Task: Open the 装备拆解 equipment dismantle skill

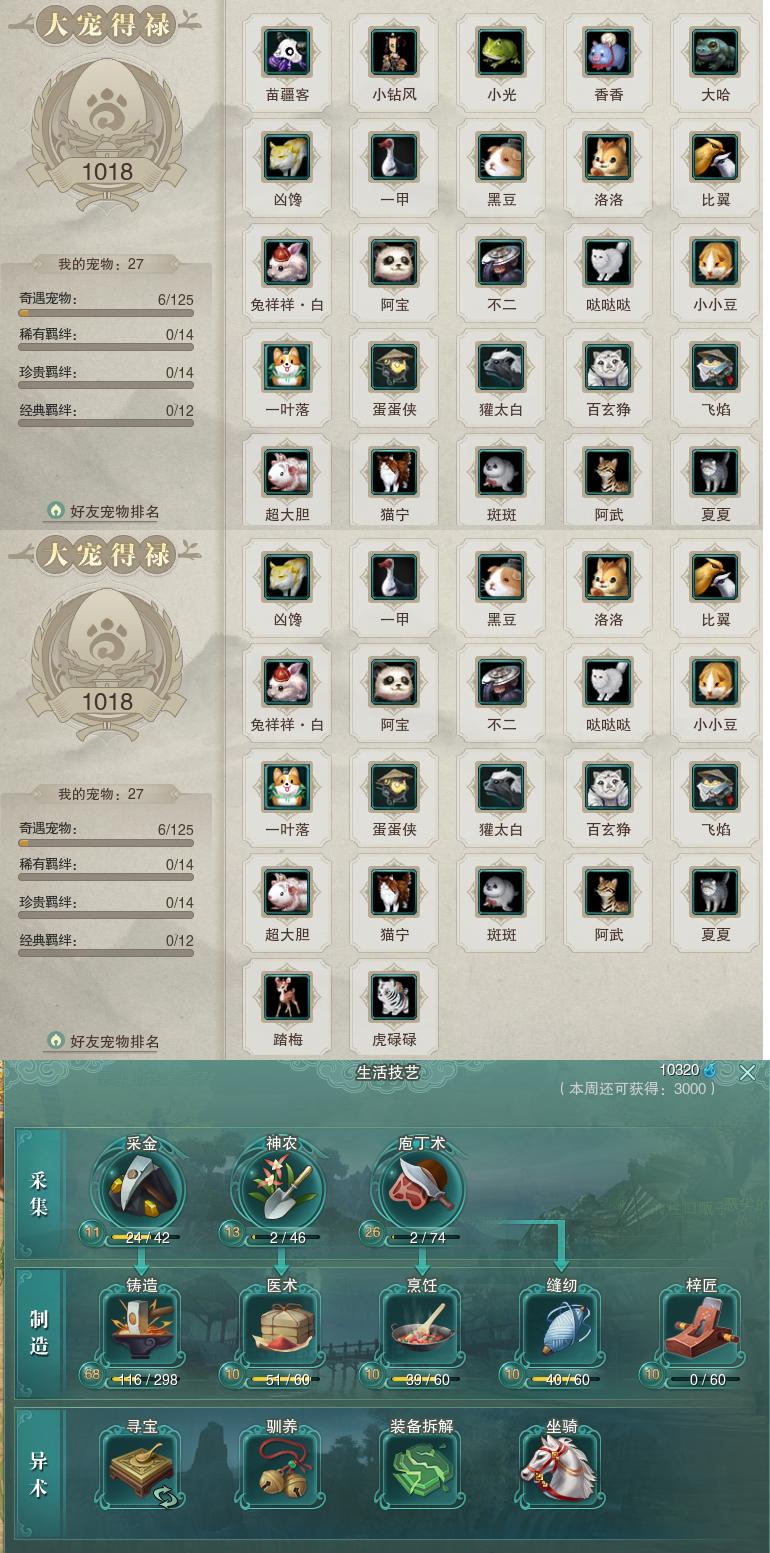Action: 422,1468
